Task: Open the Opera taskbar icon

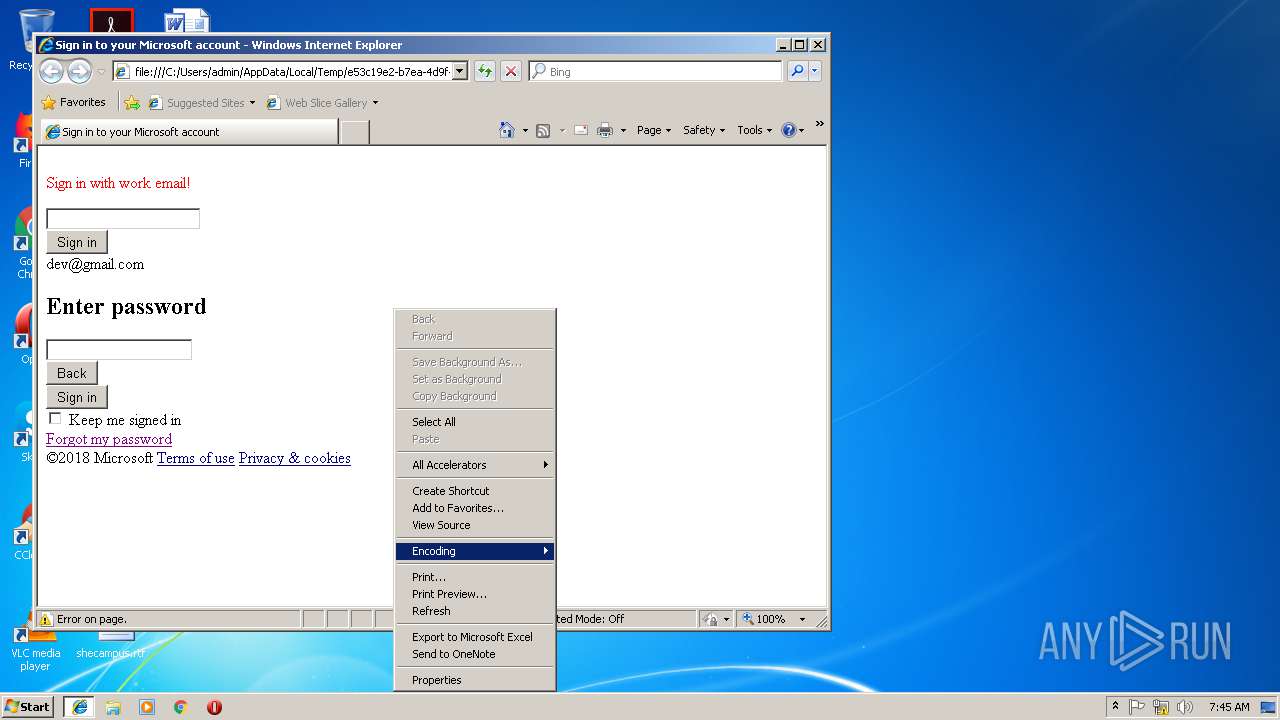Action: [214, 706]
